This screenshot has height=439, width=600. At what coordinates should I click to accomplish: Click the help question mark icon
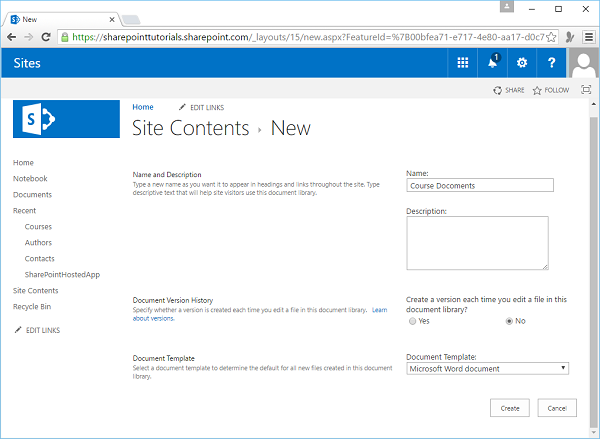point(551,62)
